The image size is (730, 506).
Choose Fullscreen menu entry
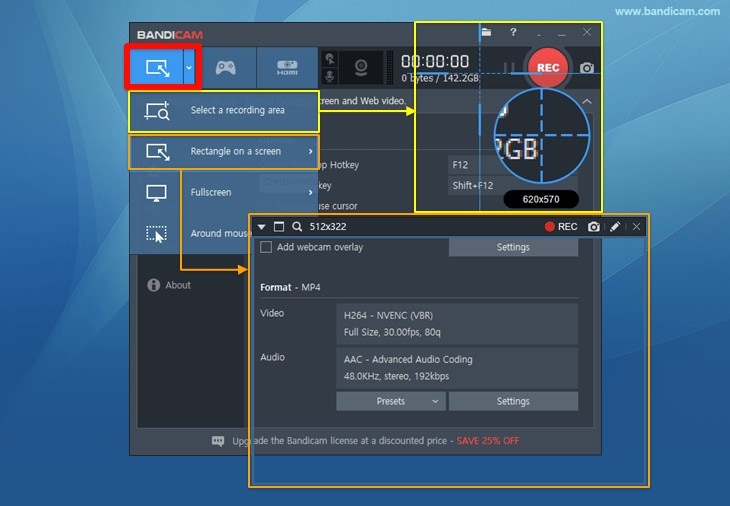tap(224, 192)
